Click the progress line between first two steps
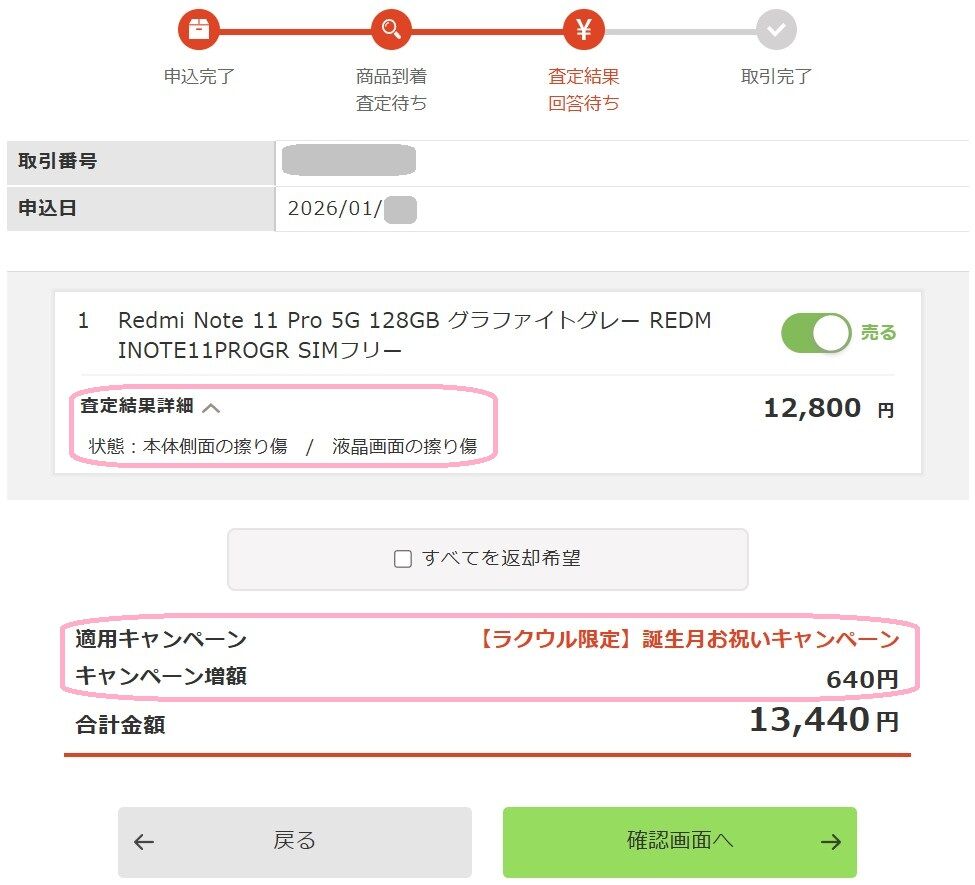975x885 pixels. pos(295,31)
